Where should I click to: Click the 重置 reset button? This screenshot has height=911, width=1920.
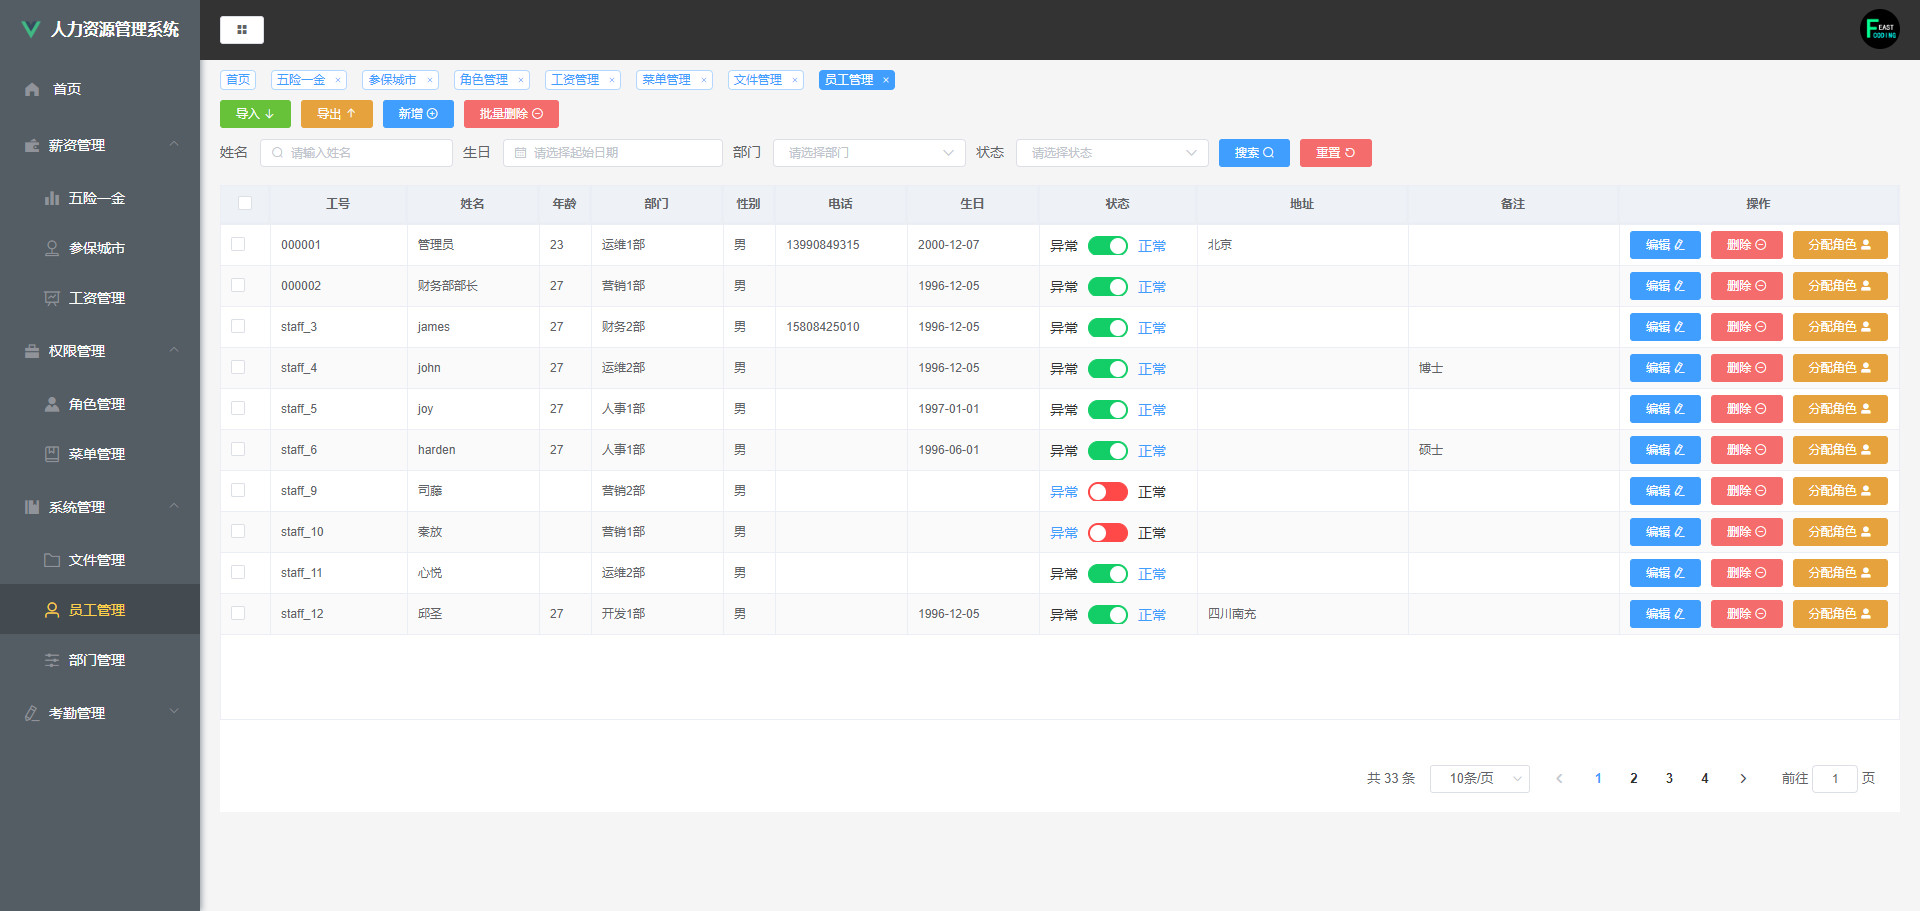(1336, 153)
